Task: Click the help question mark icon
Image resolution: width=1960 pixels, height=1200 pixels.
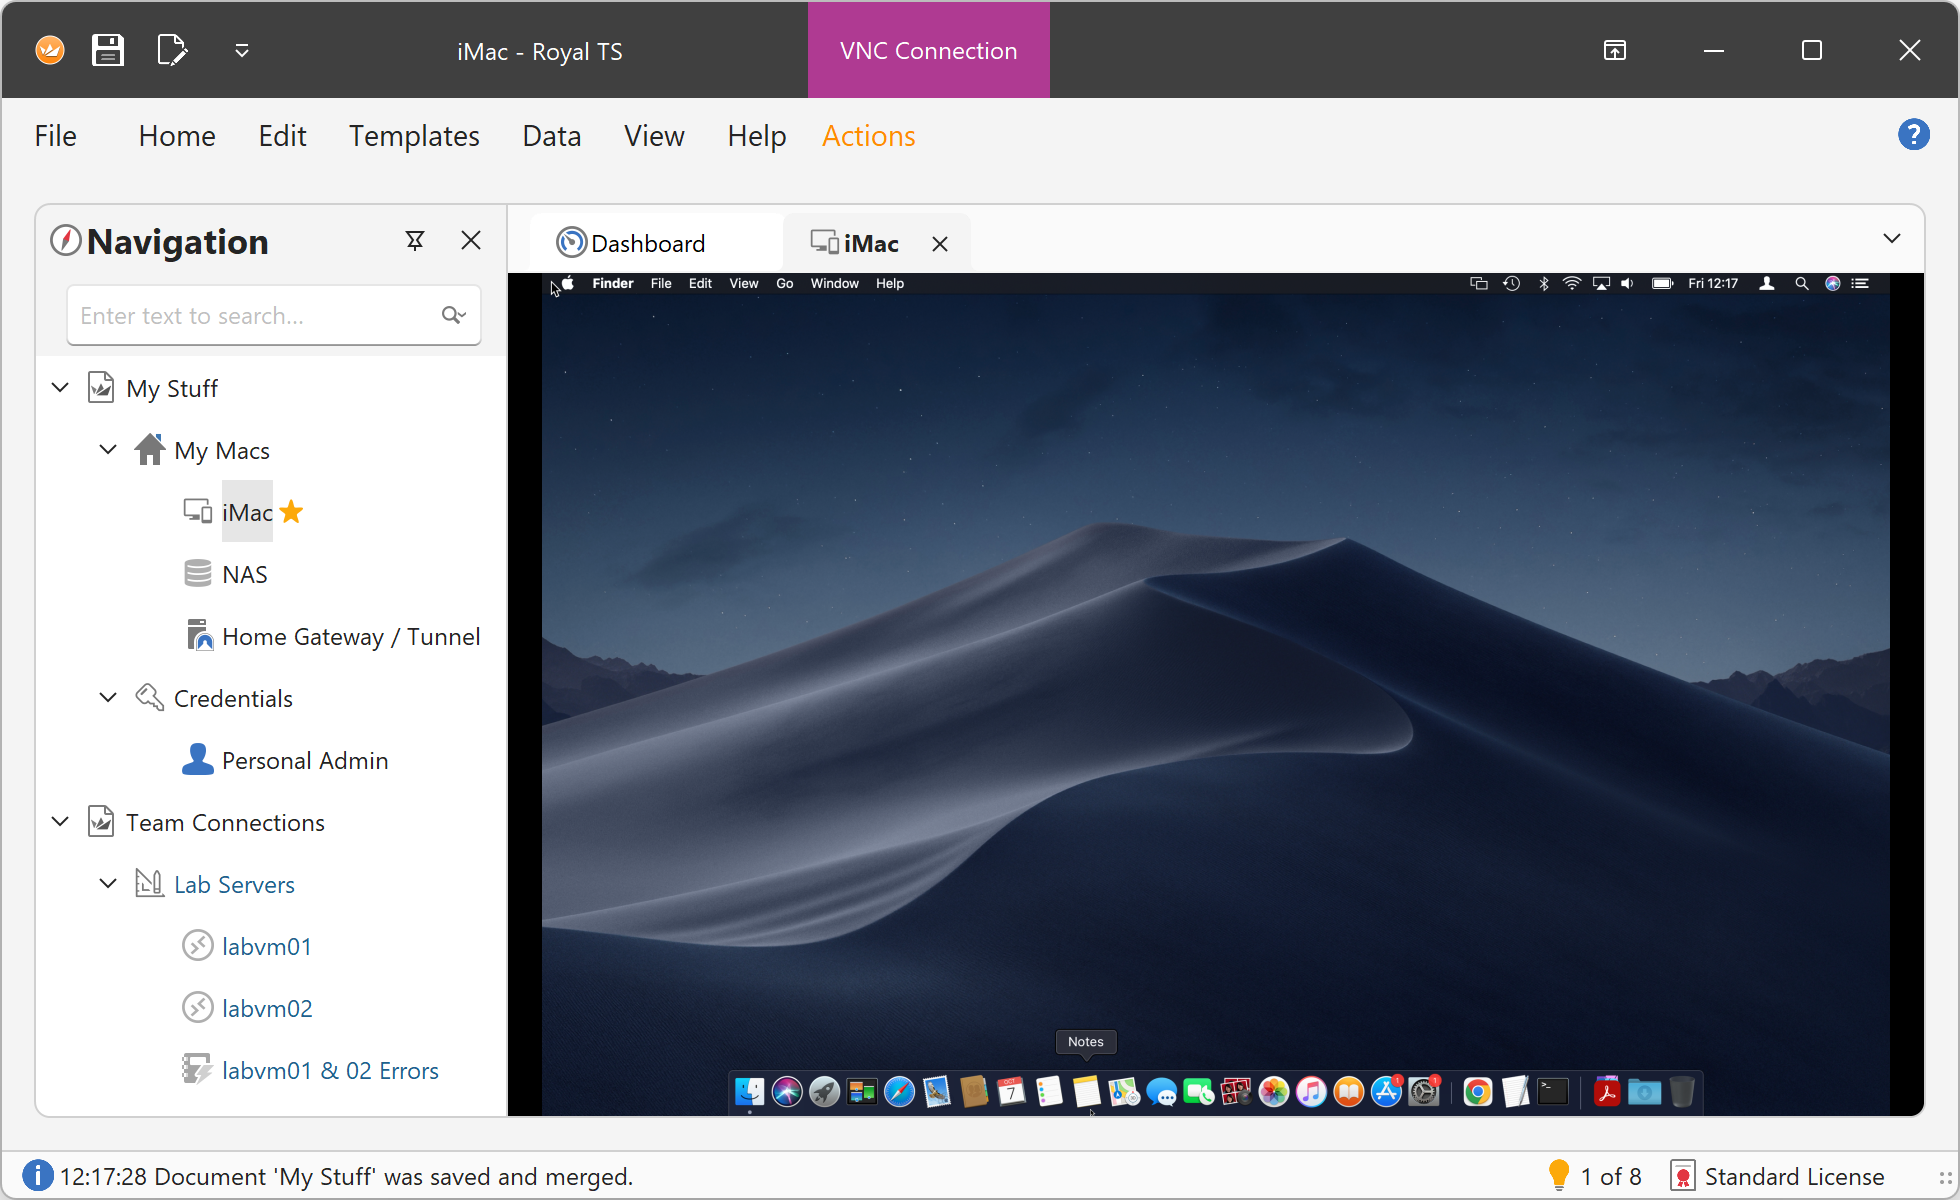Action: [x=1913, y=134]
